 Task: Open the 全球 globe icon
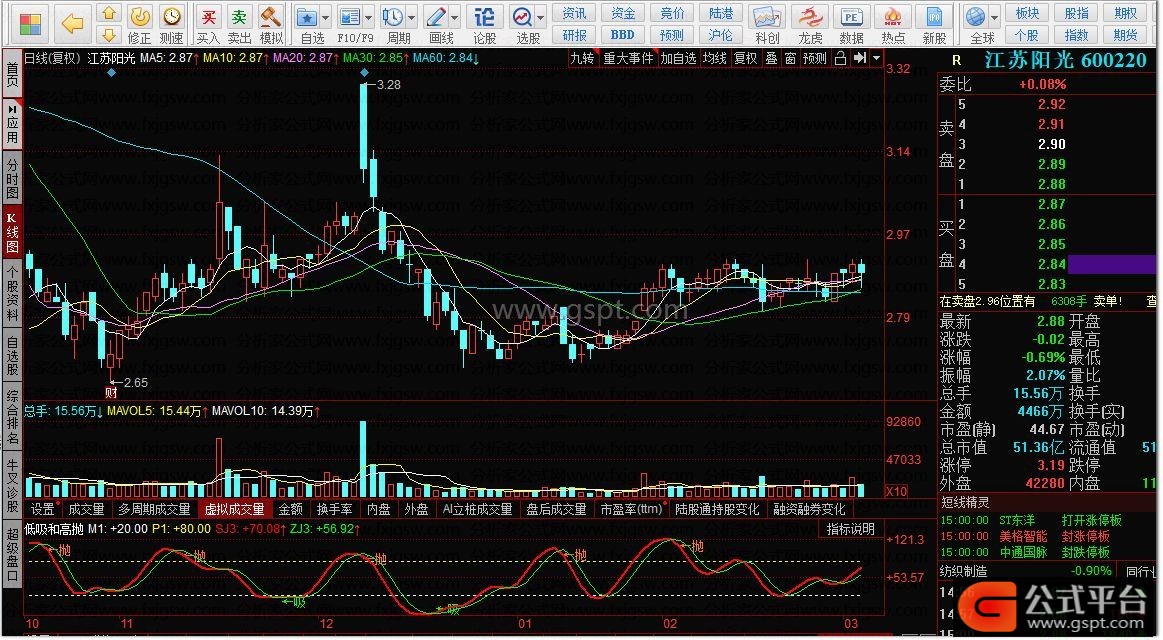tap(977, 16)
